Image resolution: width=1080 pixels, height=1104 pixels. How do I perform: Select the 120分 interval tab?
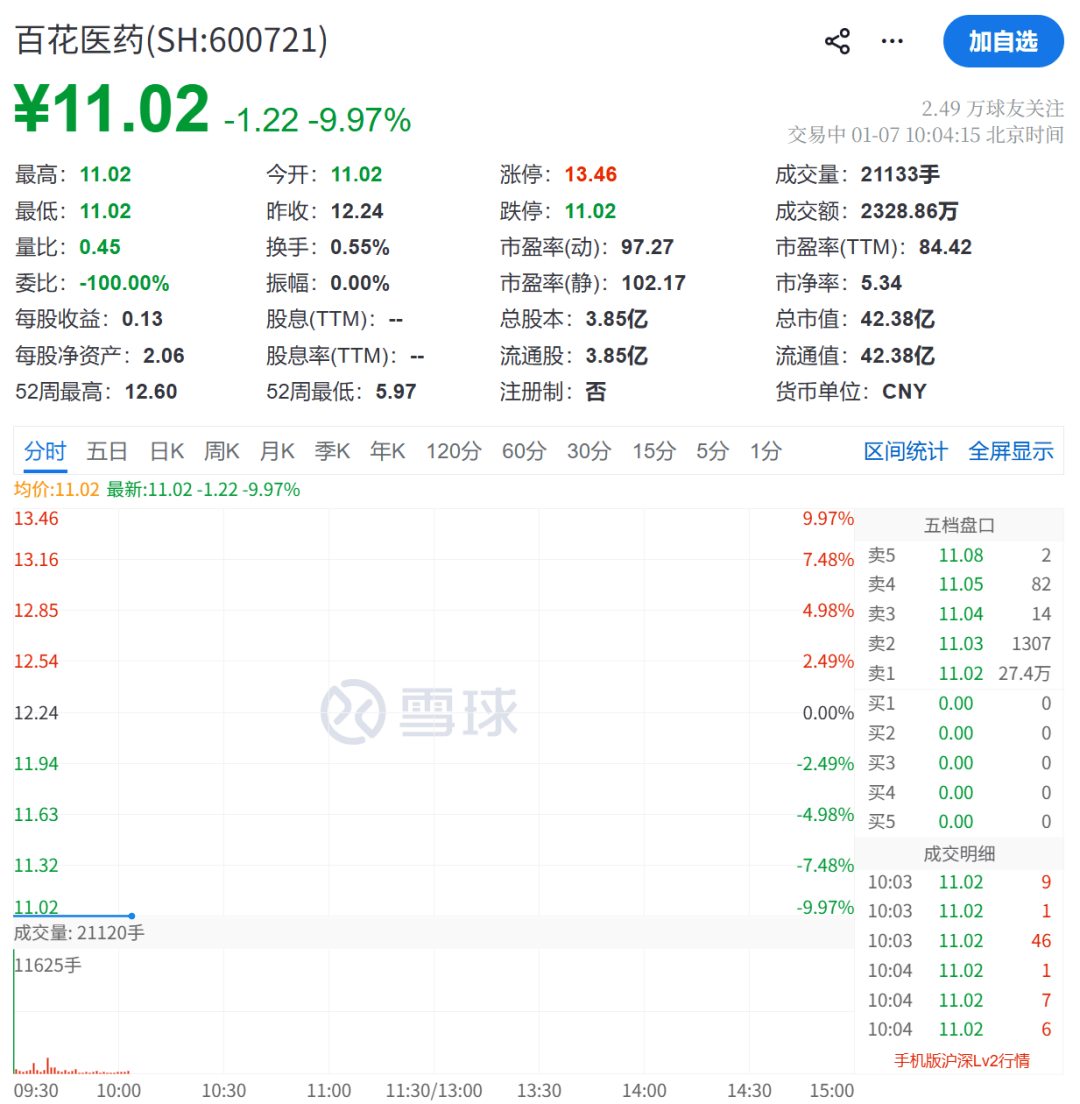click(x=453, y=451)
